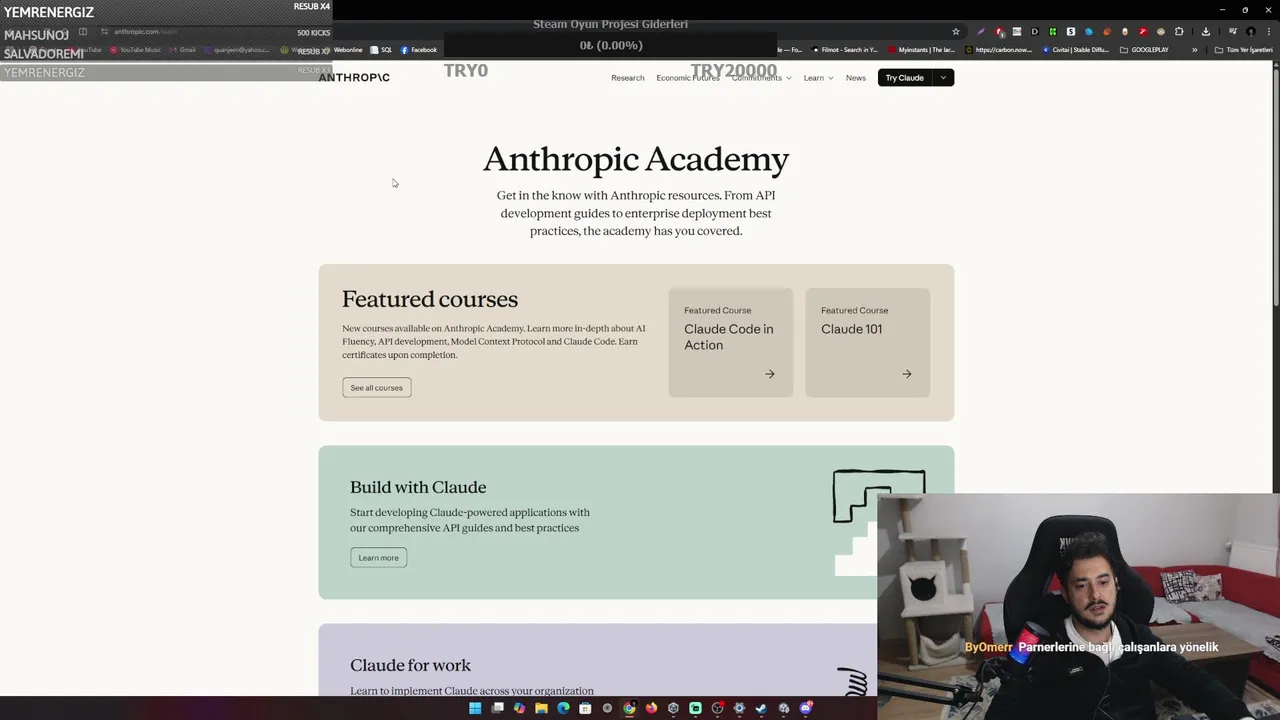Image resolution: width=1280 pixels, height=720 pixels.
Task: Click the Chrome icon in the taskbar
Action: point(629,708)
